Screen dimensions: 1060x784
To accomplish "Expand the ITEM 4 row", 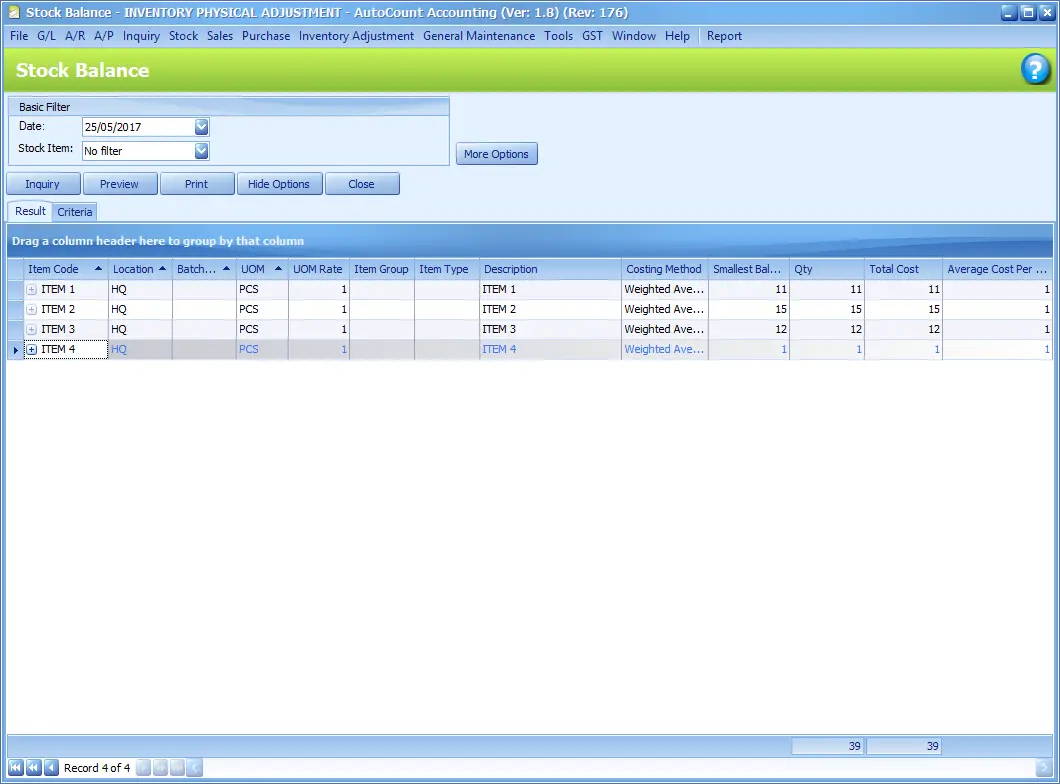I will pyautogui.click(x=31, y=349).
